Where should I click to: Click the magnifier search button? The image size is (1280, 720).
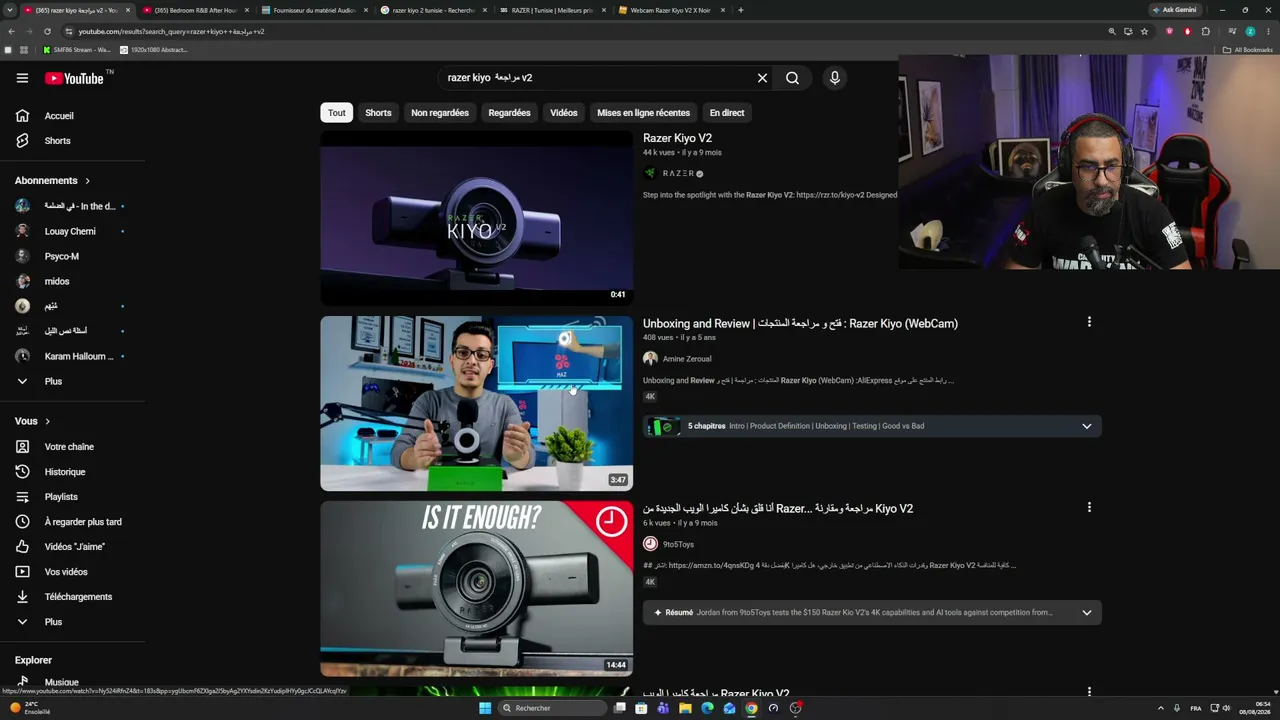pyautogui.click(x=792, y=78)
